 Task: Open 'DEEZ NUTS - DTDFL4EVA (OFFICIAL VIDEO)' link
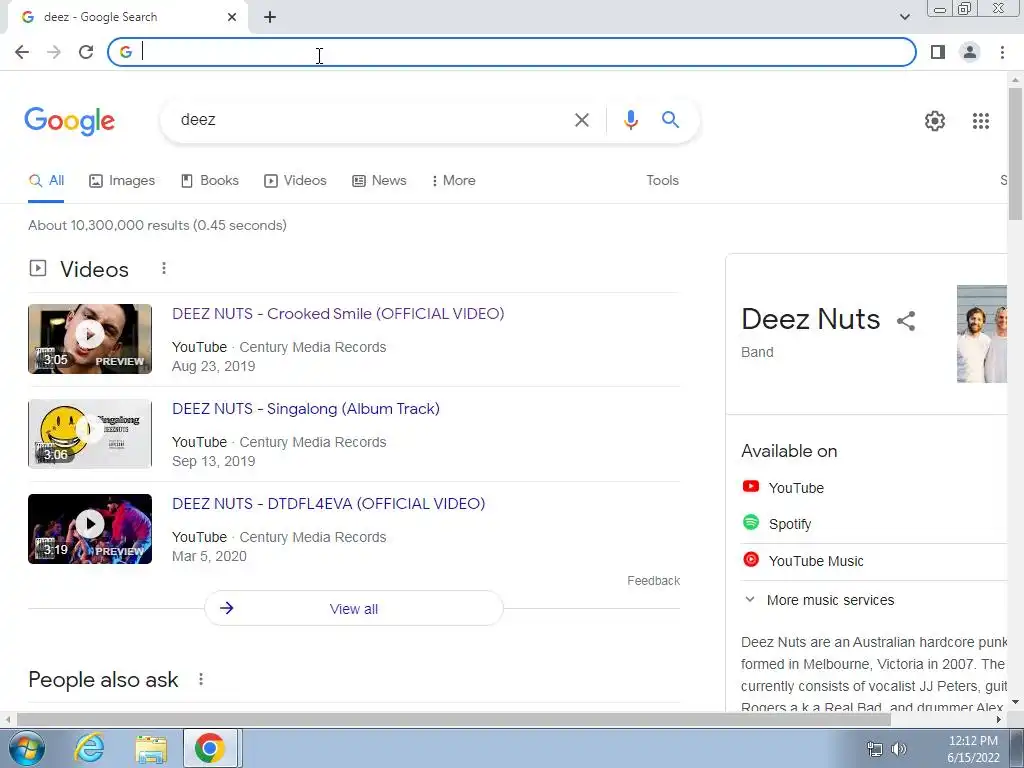(328, 504)
